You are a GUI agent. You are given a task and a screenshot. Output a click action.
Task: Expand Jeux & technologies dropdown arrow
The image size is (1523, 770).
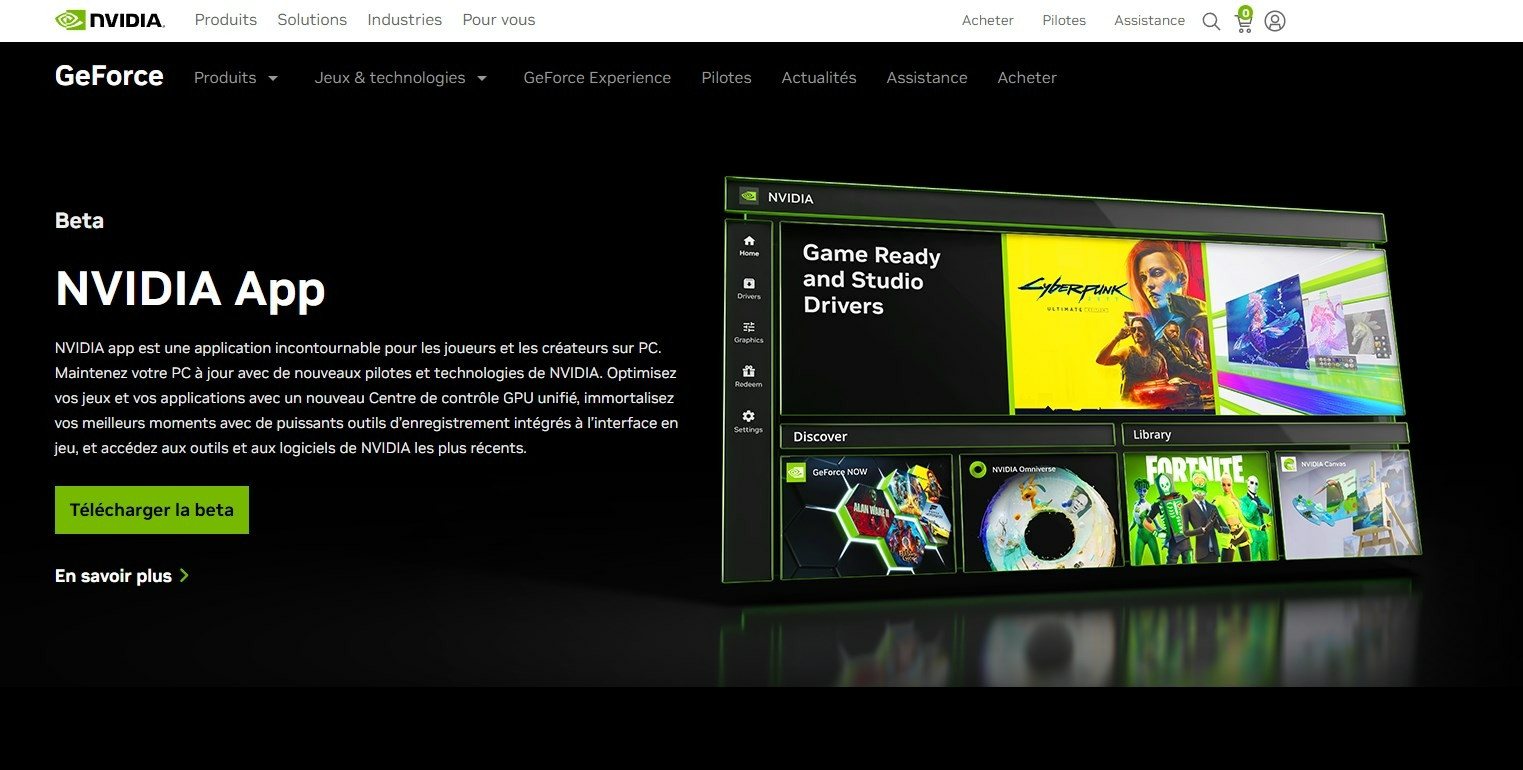click(x=481, y=78)
